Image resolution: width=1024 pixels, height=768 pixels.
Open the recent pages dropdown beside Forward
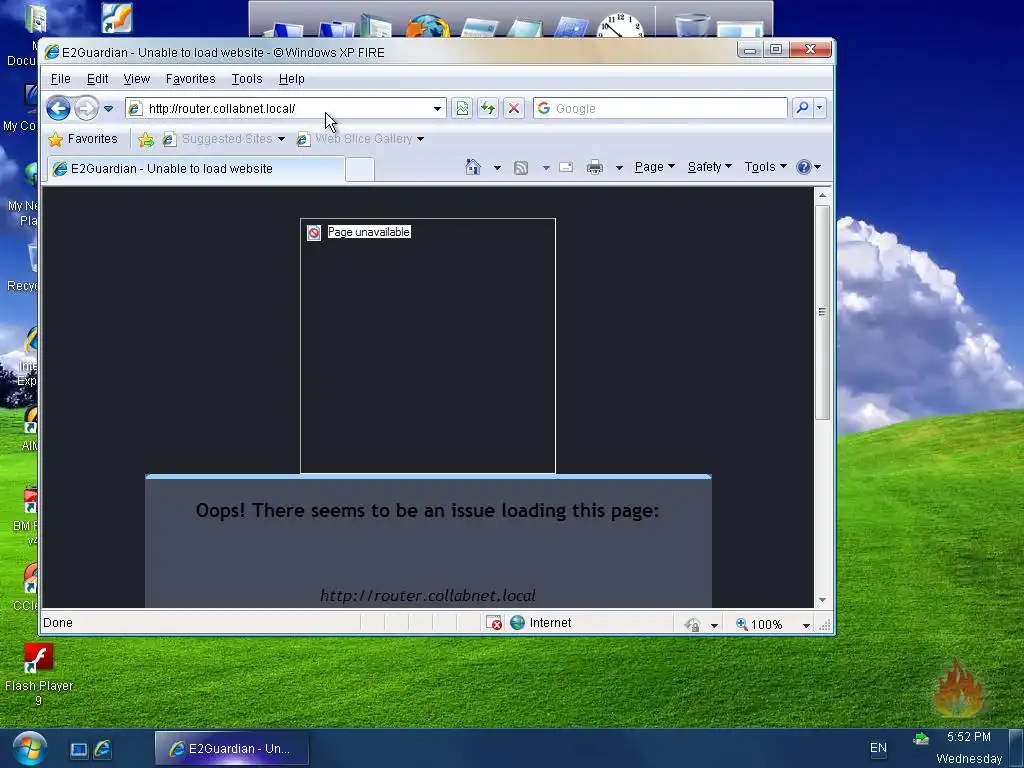108,108
